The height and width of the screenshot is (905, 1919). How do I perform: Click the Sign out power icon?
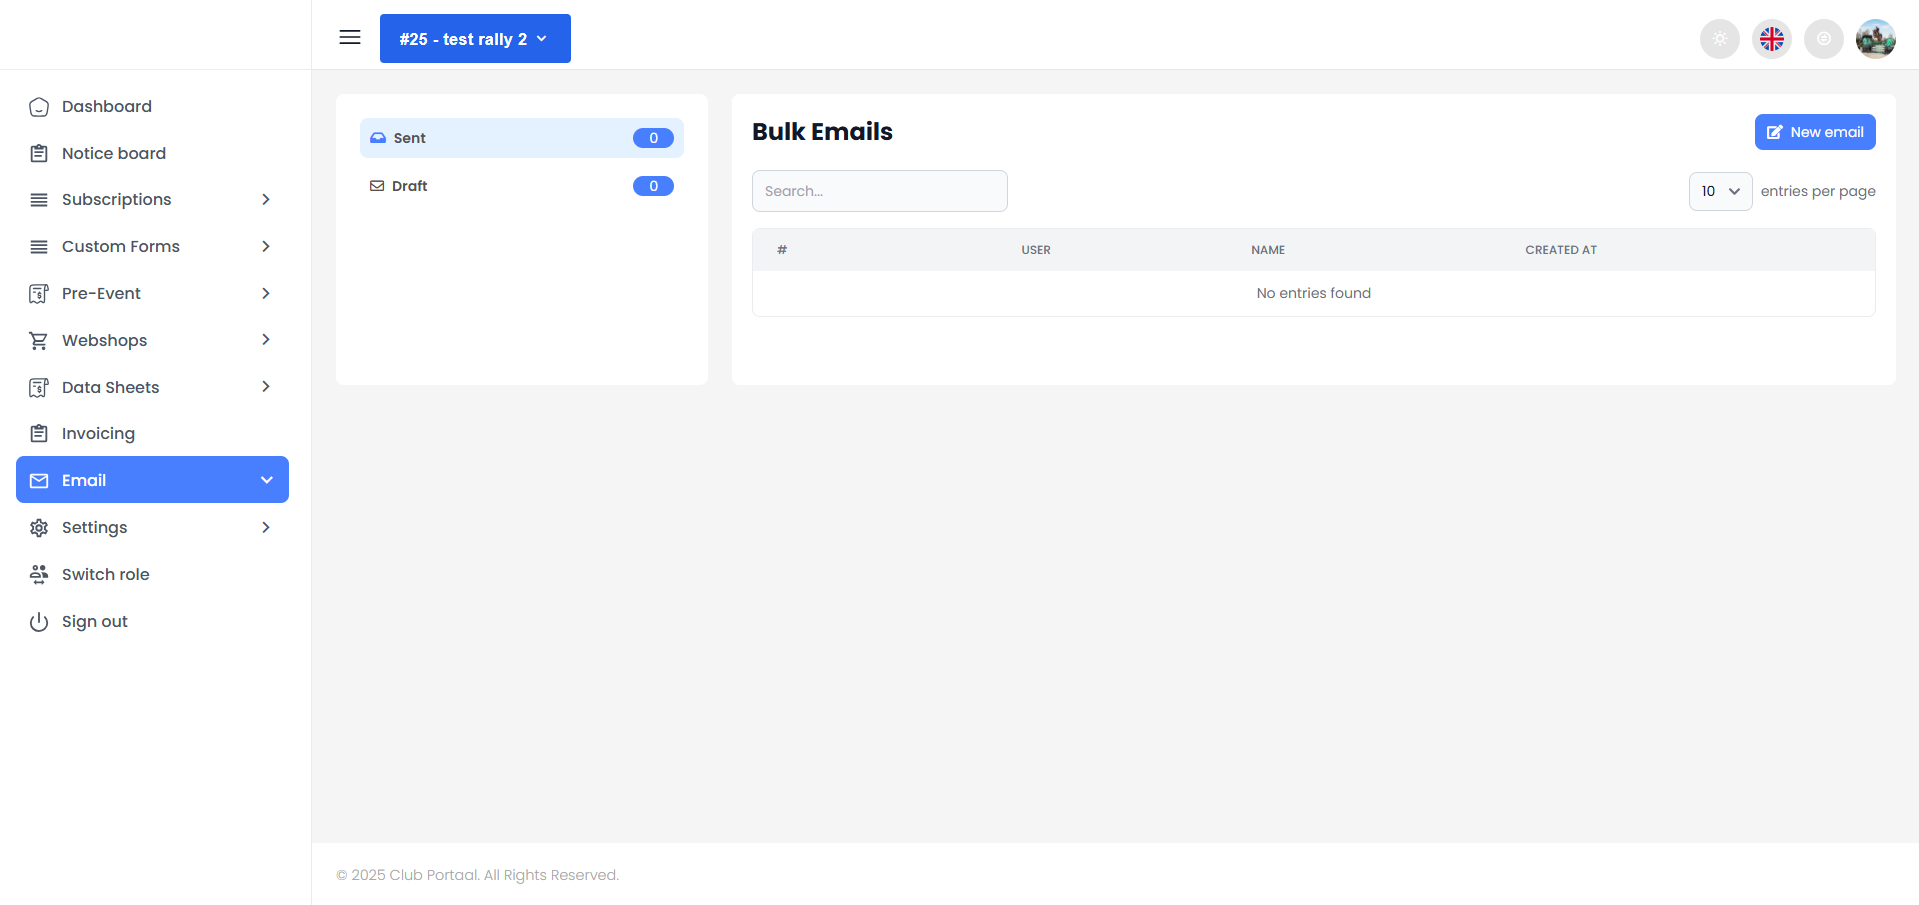coord(39,622)
